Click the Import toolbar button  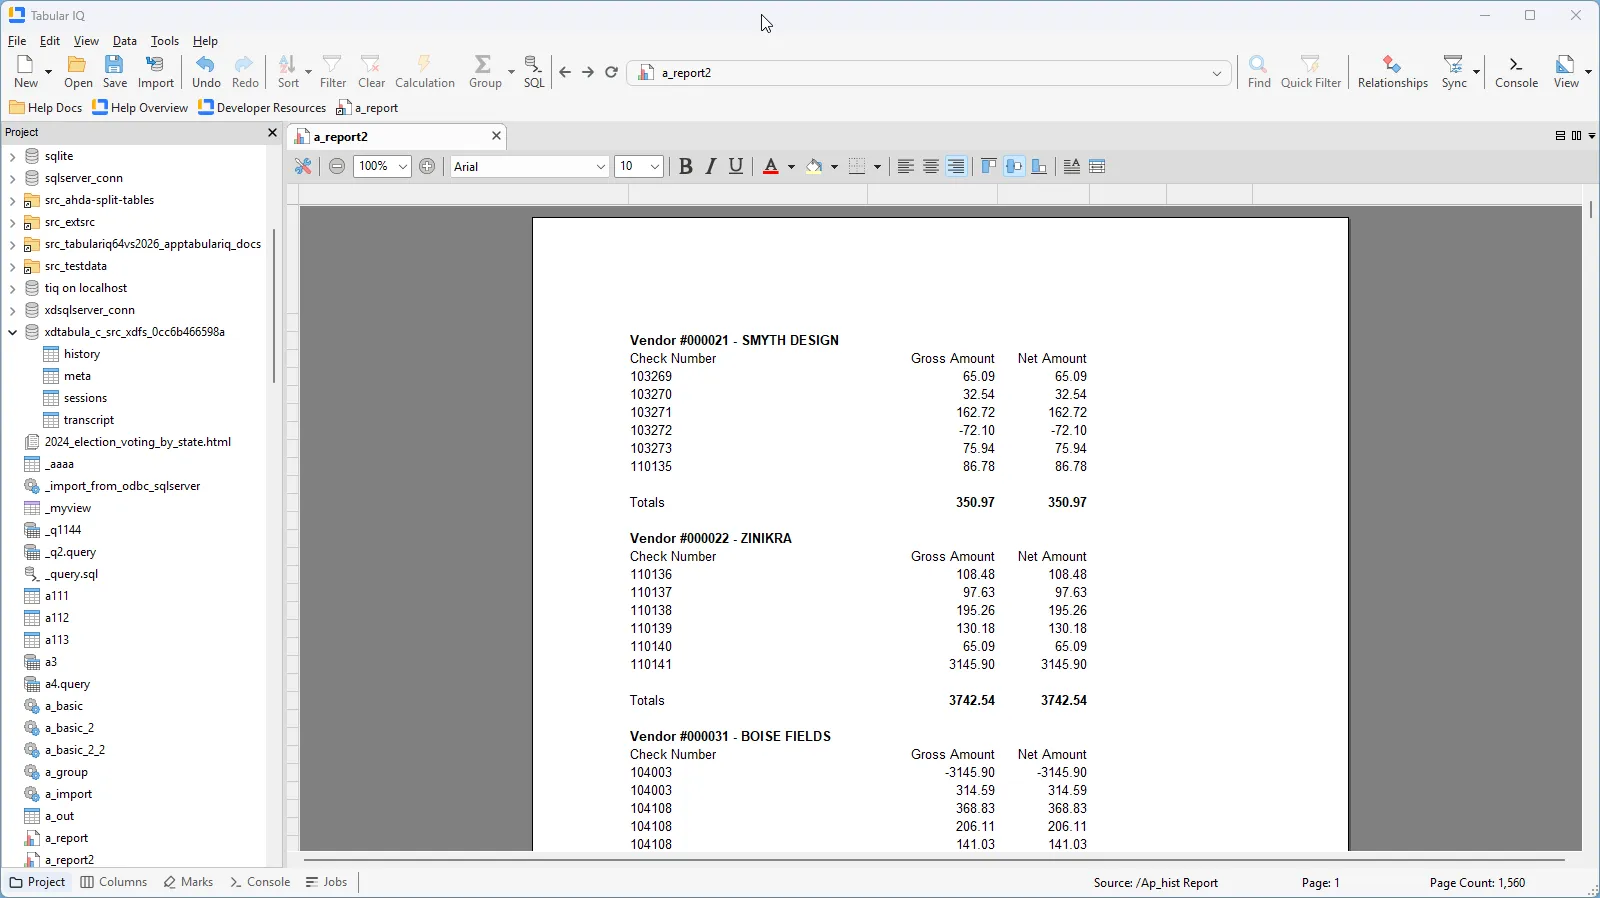(156, 72)
